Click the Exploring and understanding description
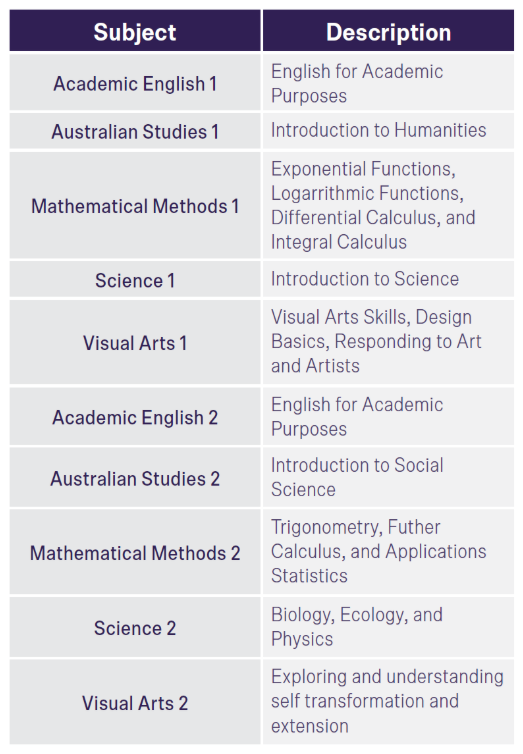The height and width of the screenshot is (754, 523). tap(387, 701)
